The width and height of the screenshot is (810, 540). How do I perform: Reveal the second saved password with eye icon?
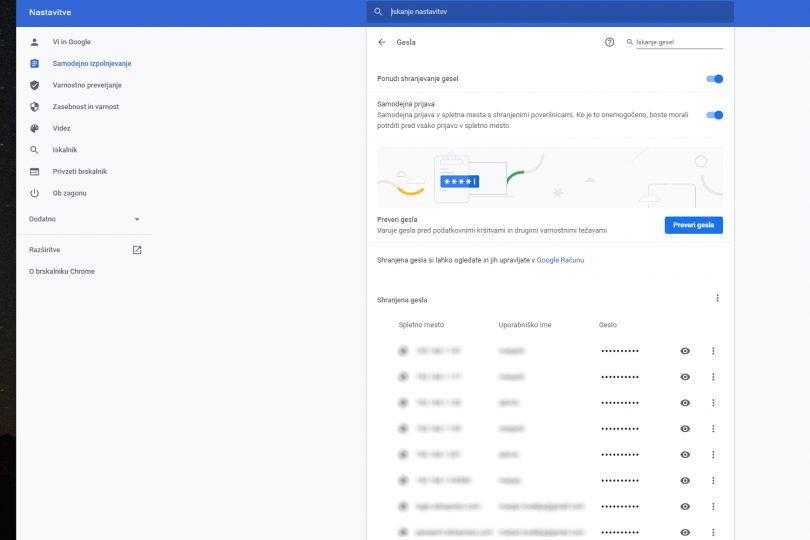[x=685, y=377]
